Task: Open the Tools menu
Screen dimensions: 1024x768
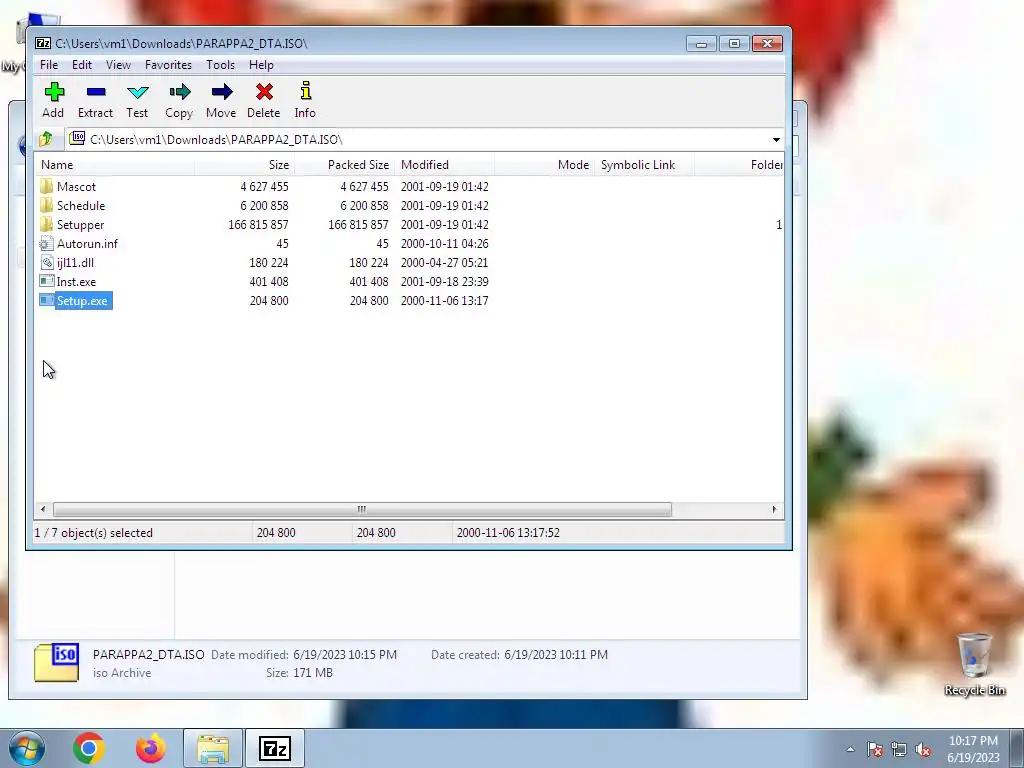Action: point(220,65)
